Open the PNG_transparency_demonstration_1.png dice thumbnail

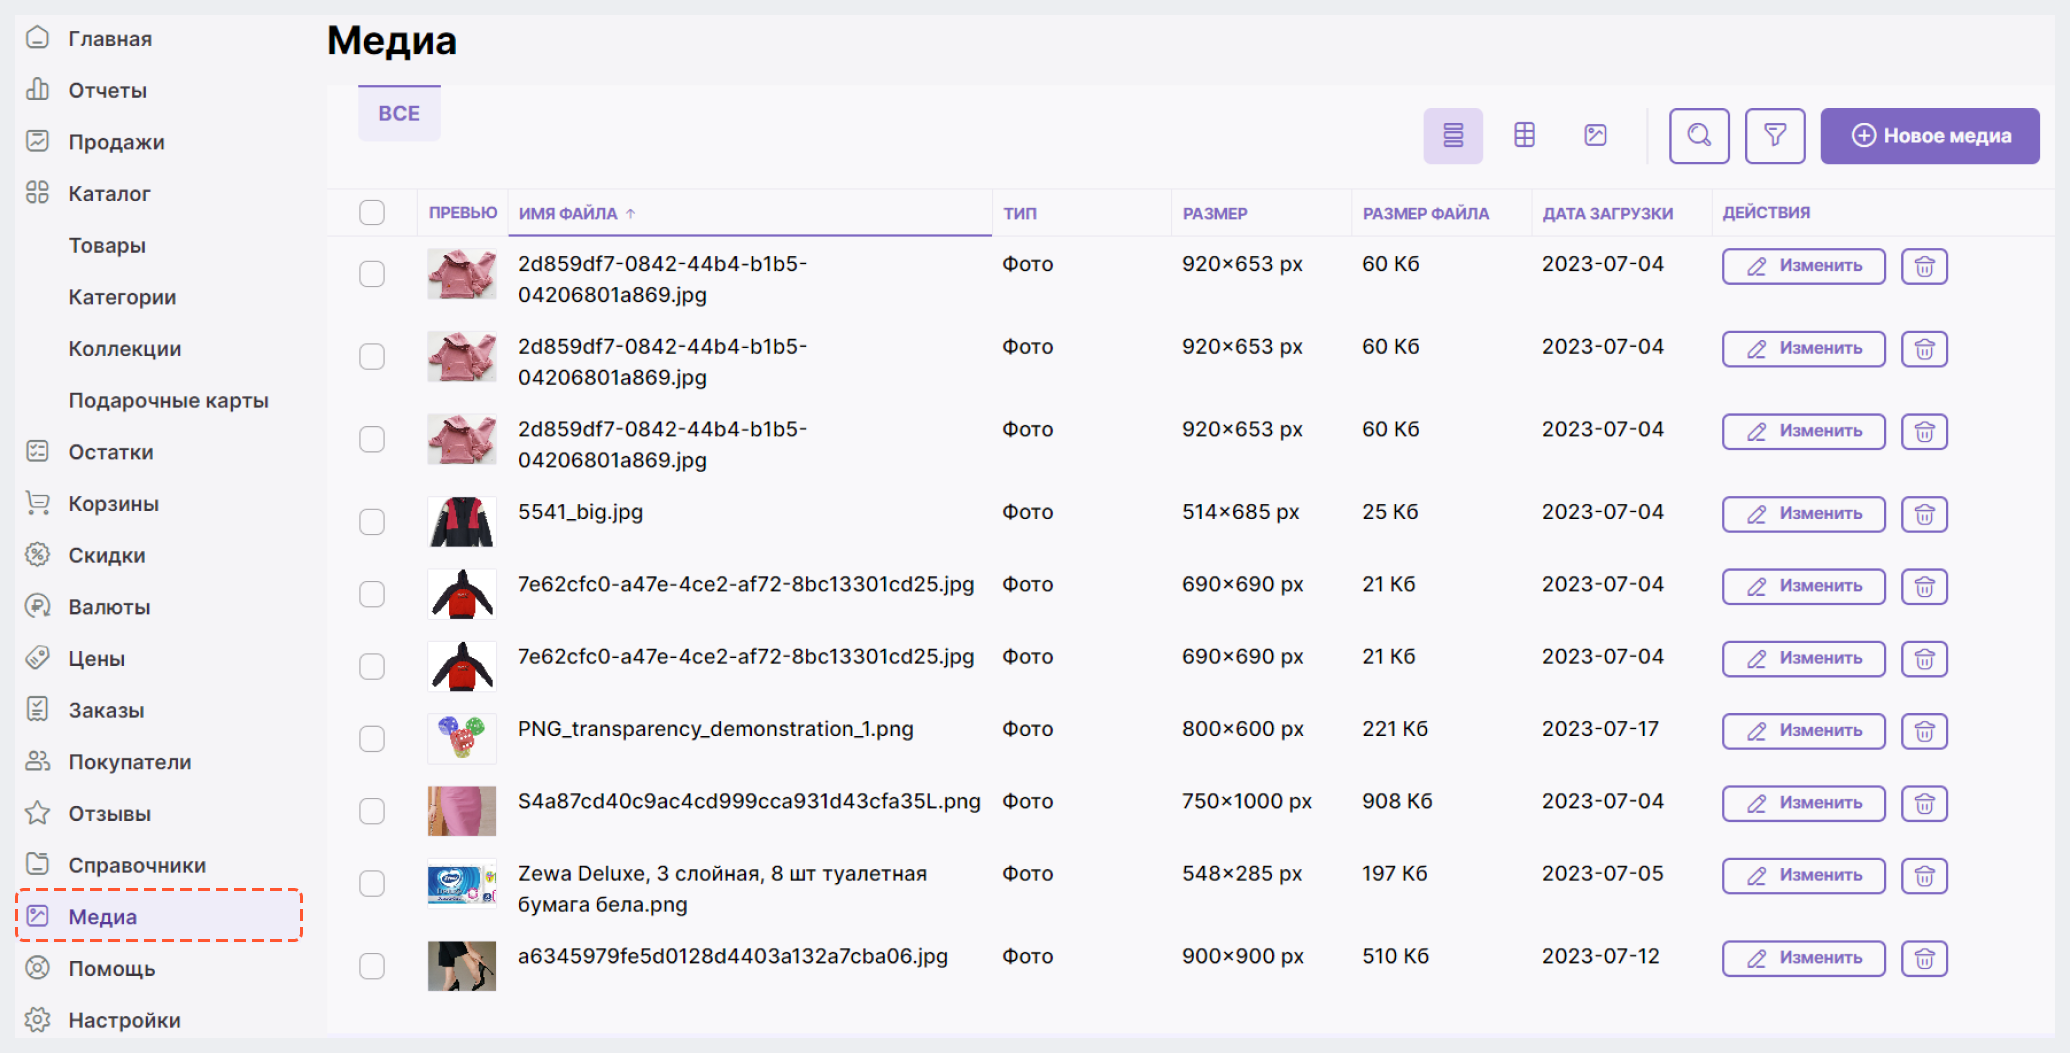click(x=462, y=739)
